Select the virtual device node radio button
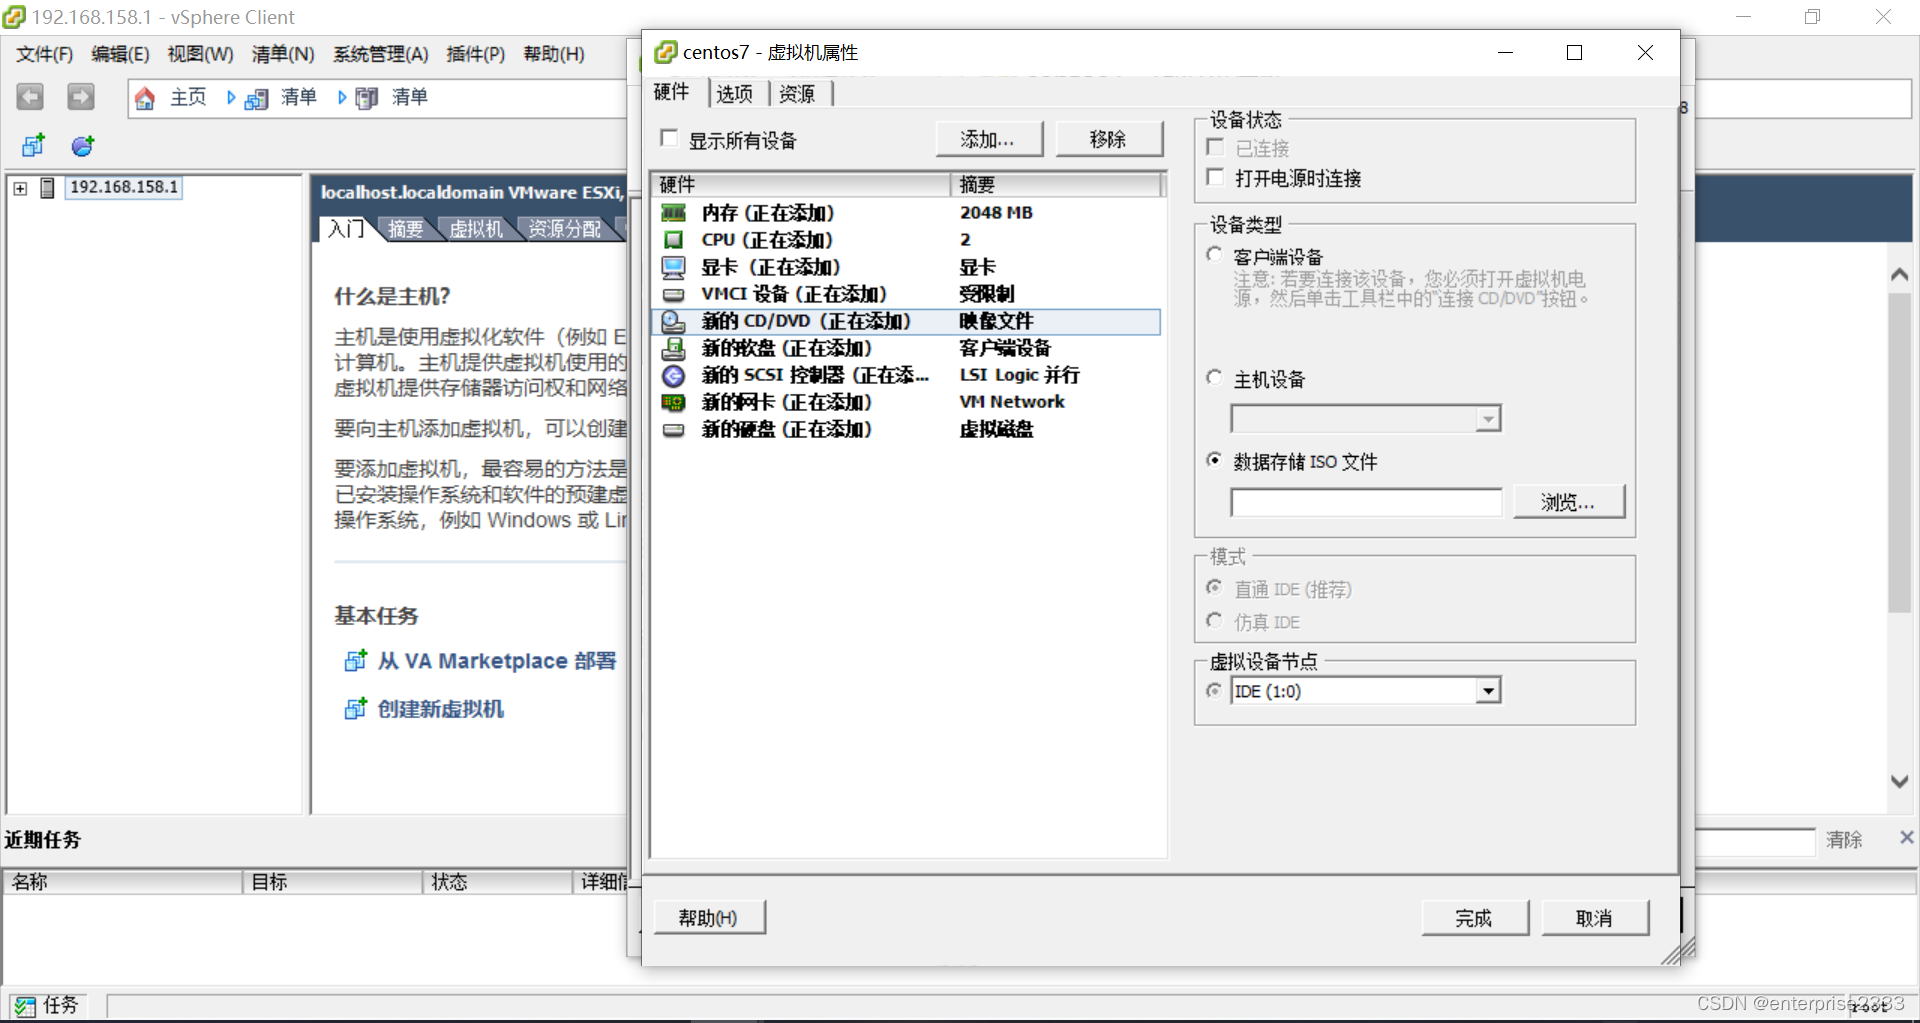This screenshot has height=1023, width=1920. click(x=1214, y=690)
